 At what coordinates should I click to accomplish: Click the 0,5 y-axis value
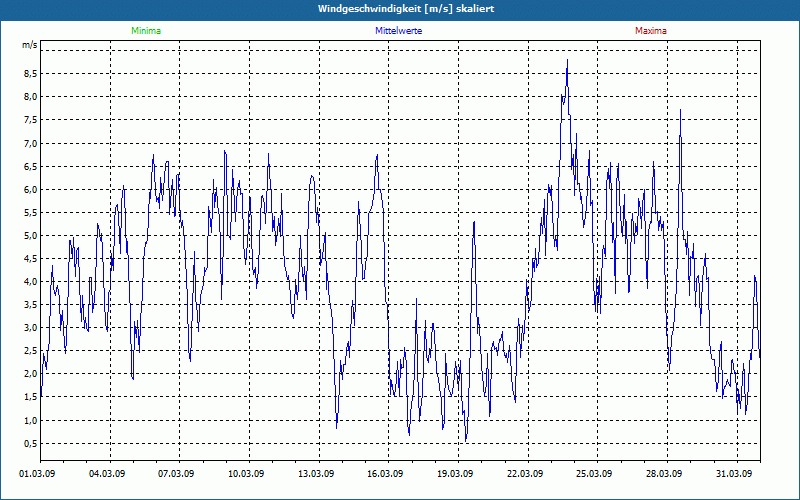31,444
